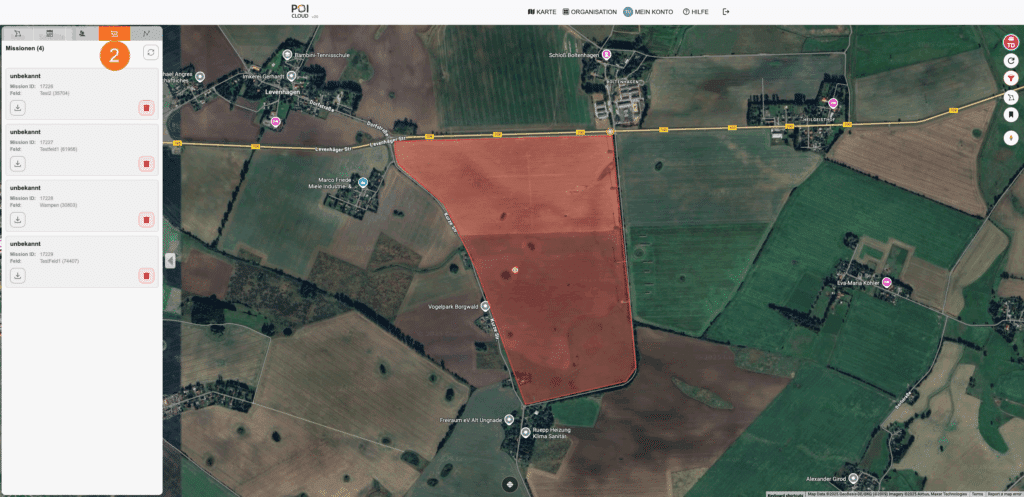Switch to the first sidebar tab
The height and width of the screenshot is (497, 1024).
pyautogui.click(x=18, y=33)
